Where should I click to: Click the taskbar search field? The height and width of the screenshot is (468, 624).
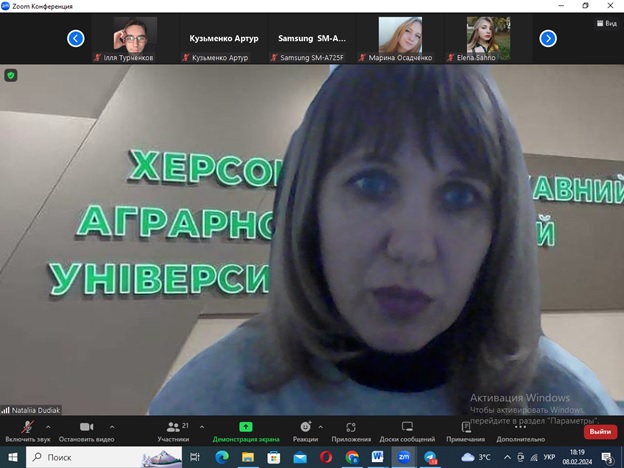point(104,457)
